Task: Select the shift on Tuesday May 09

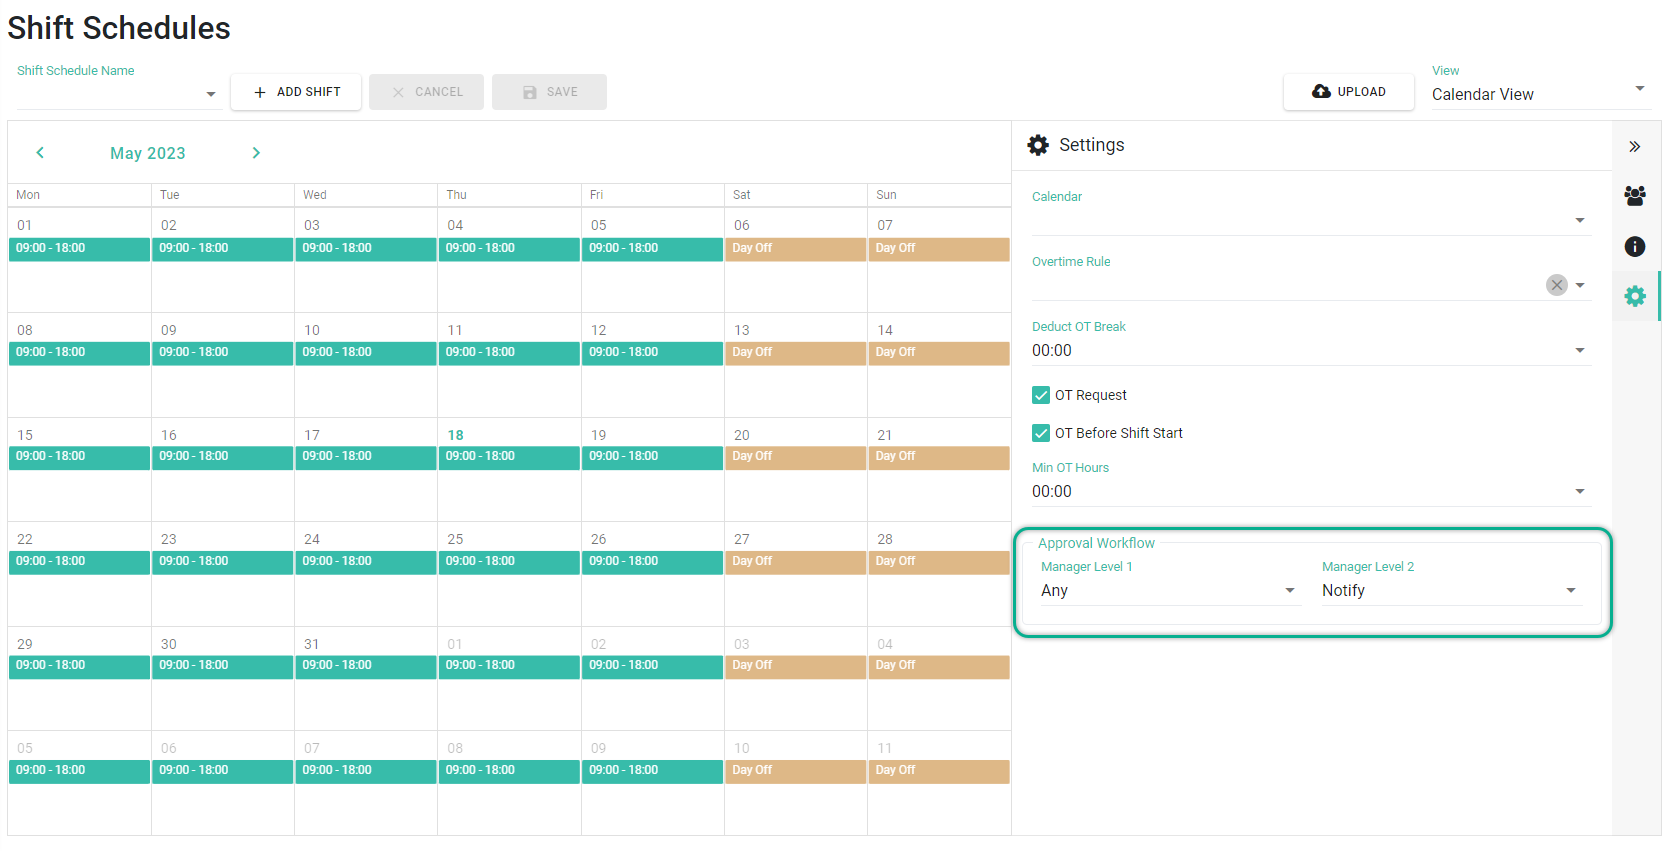Action: (x=222, y=353)
